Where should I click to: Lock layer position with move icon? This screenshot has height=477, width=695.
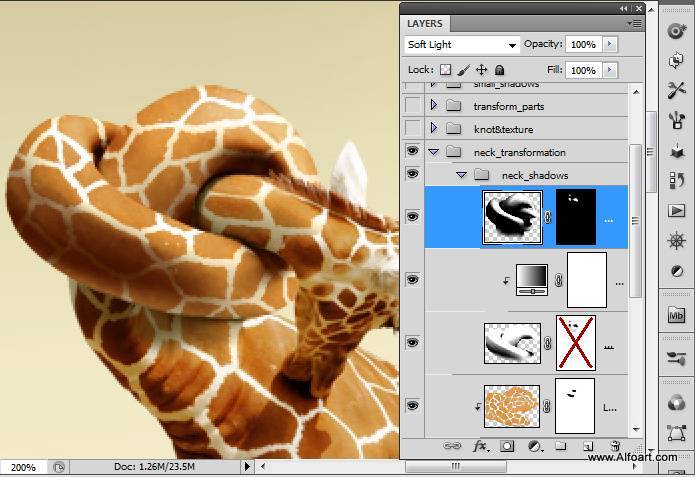(481, 70)
